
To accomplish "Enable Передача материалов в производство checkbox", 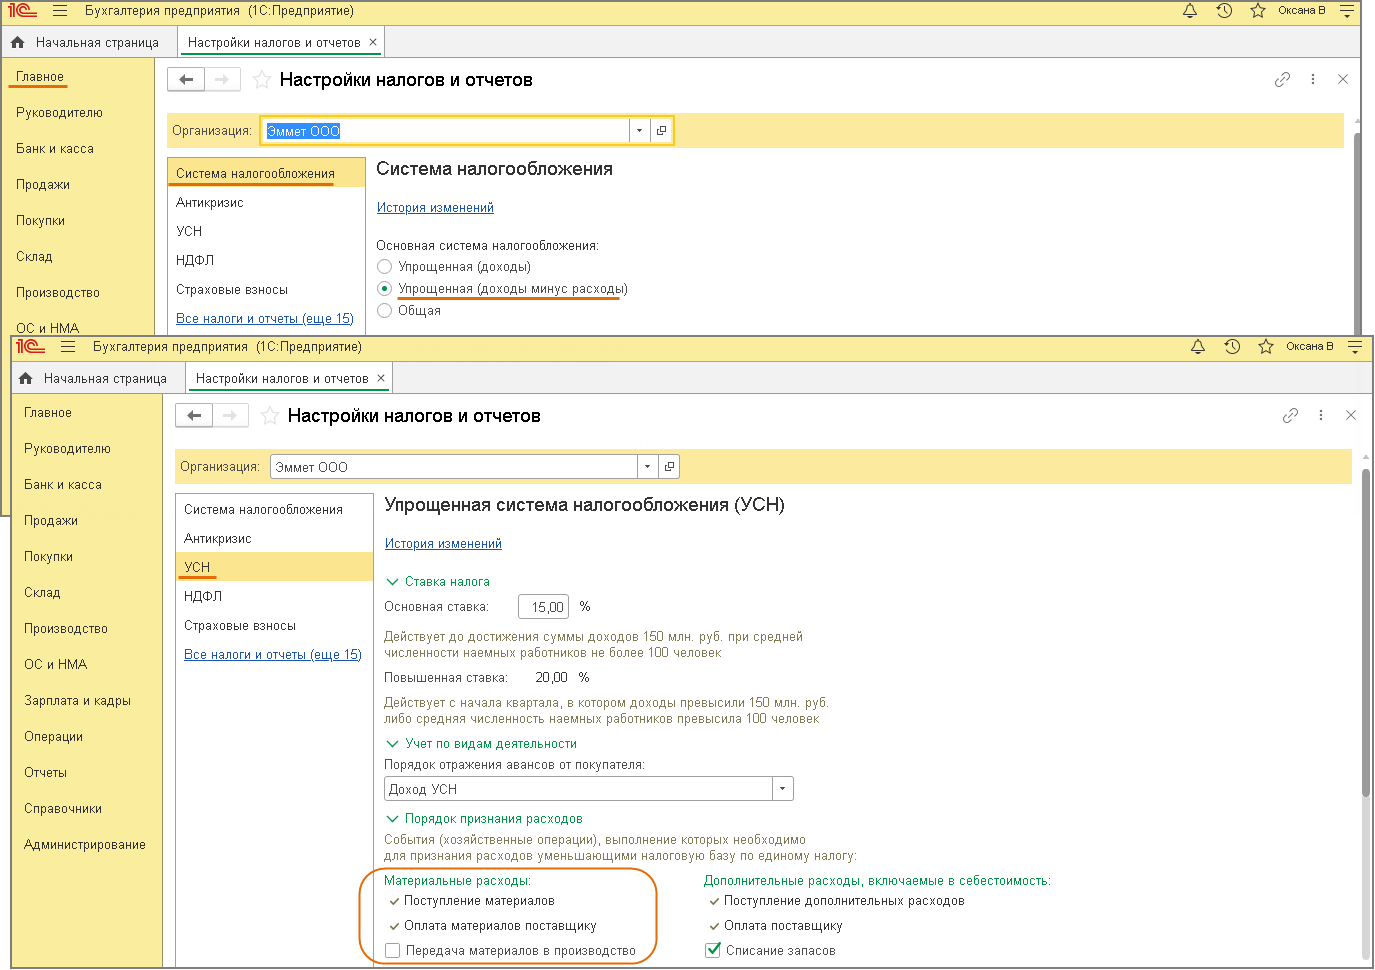I will pyautogui.click(x=393, y=951).
